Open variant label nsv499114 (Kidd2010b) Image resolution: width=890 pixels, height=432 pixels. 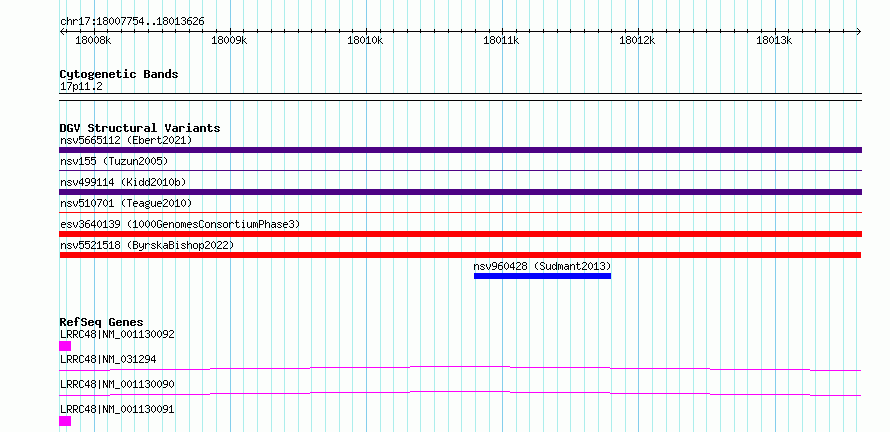(x=123, y=182)
